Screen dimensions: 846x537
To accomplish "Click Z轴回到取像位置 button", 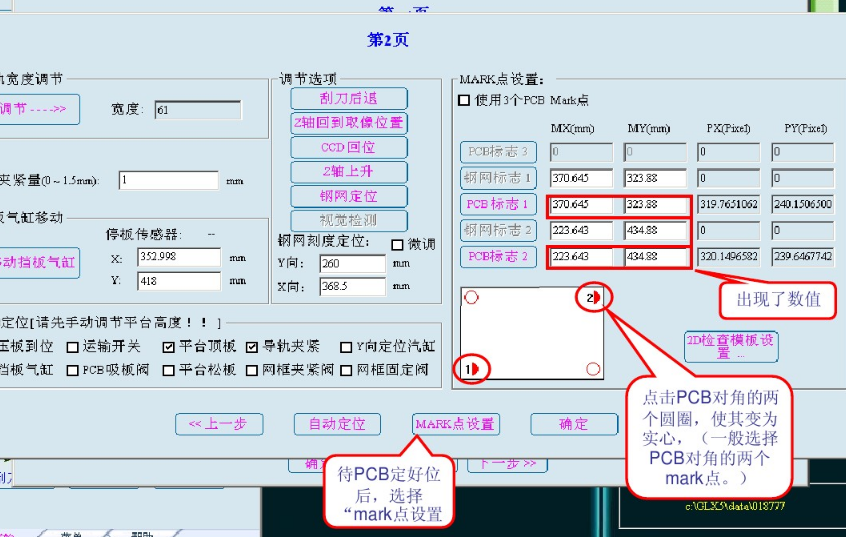I will pyautogui.click(x=349, y=122).
